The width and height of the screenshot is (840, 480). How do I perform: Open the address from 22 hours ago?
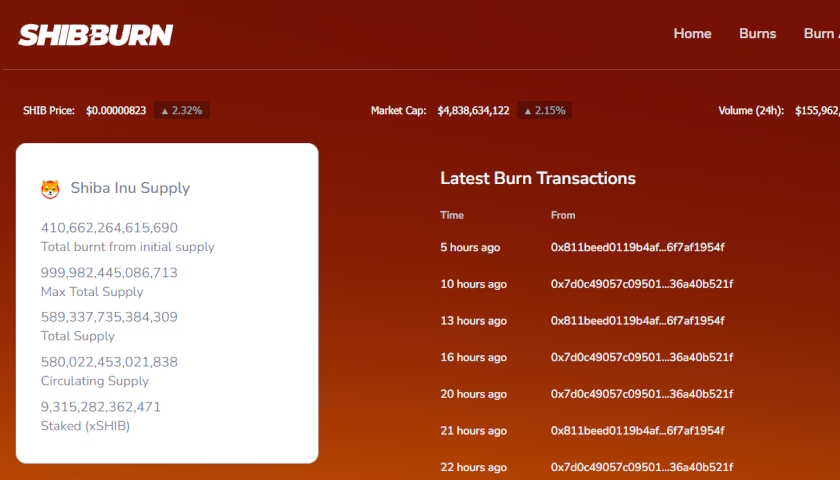[x=642, y=467]
